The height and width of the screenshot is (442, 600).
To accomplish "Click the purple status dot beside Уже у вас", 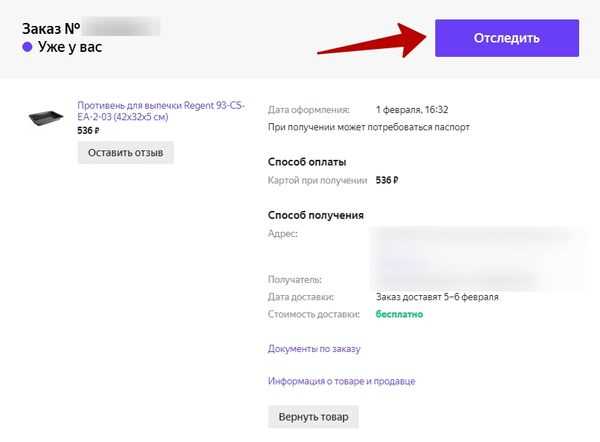I will (27, 47).
